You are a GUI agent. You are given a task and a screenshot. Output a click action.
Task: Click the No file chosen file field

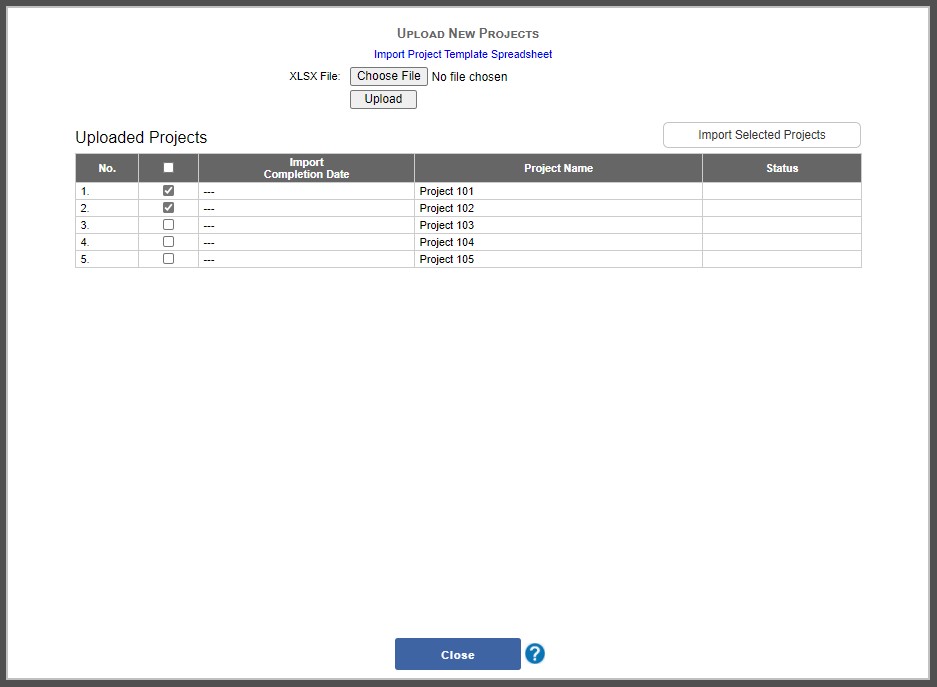tap(470, 76)
